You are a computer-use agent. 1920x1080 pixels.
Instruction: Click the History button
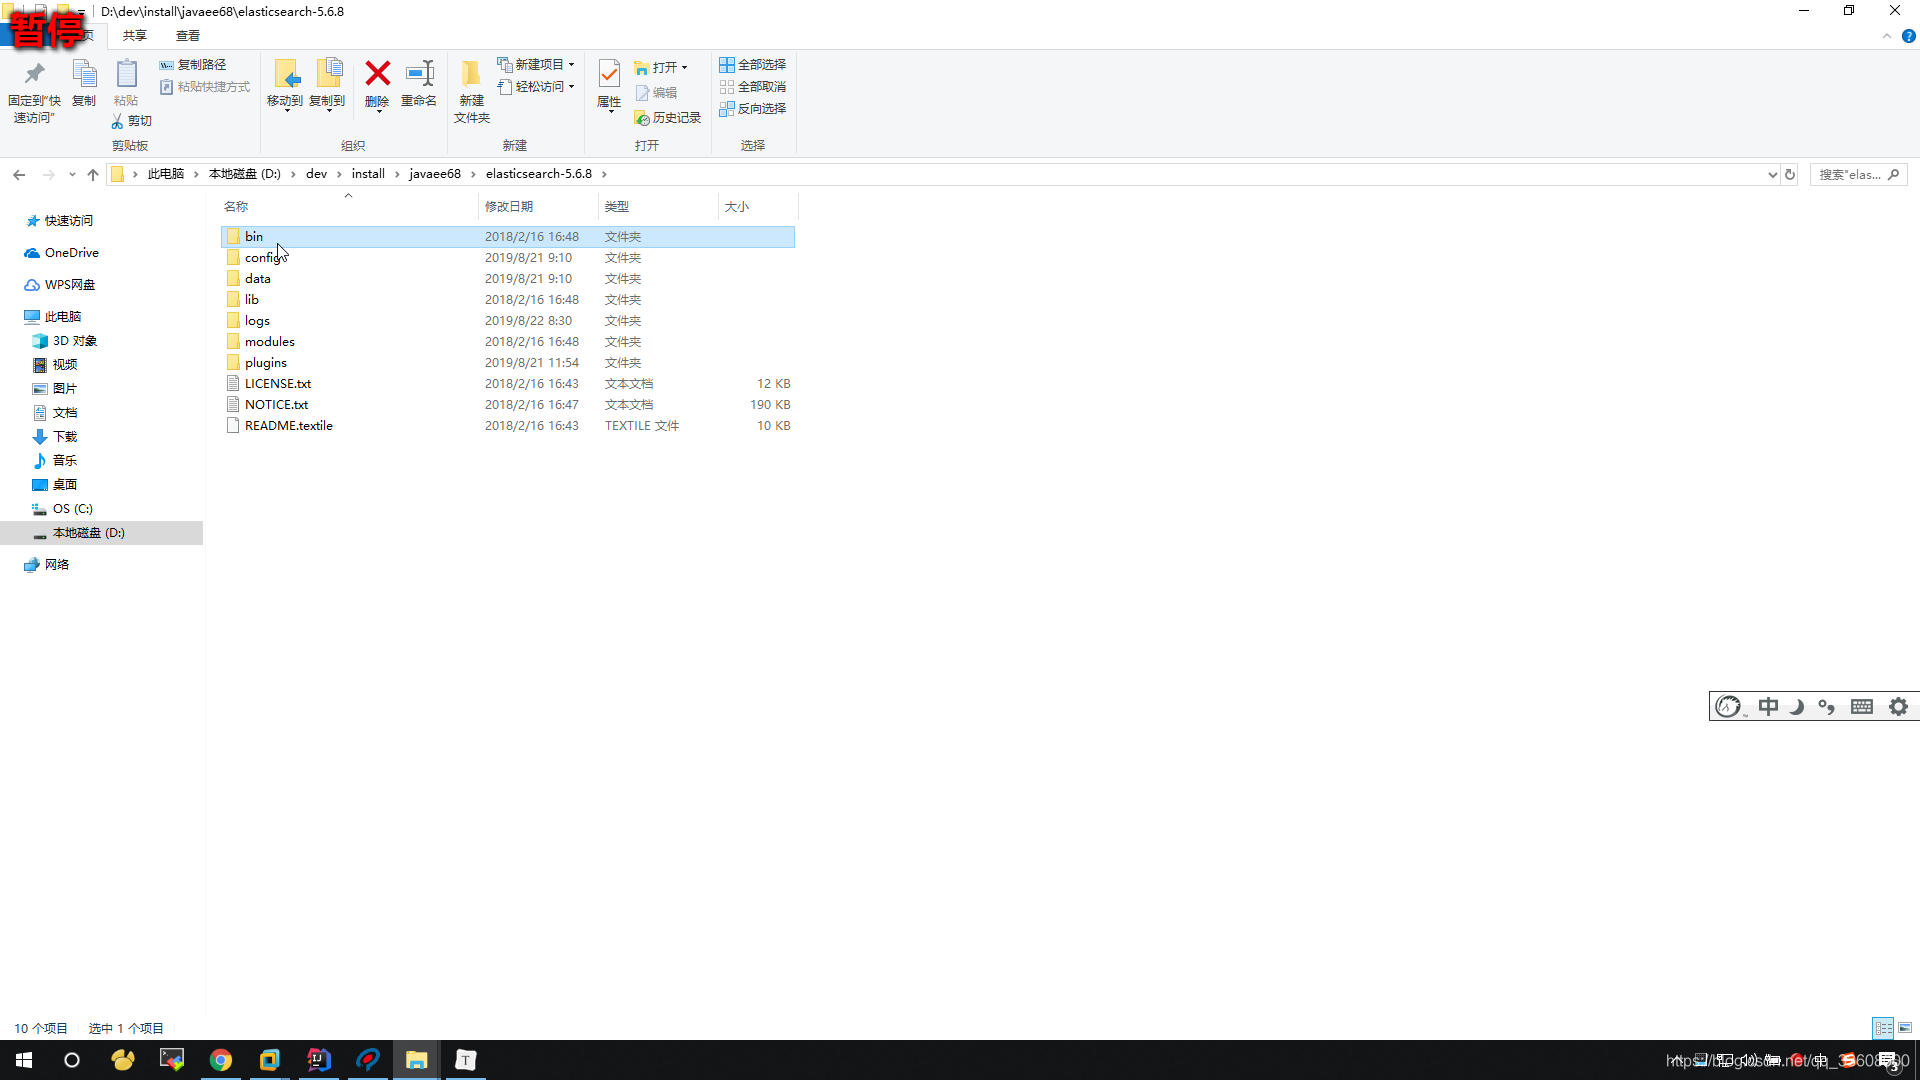click(x=668, y=118)
